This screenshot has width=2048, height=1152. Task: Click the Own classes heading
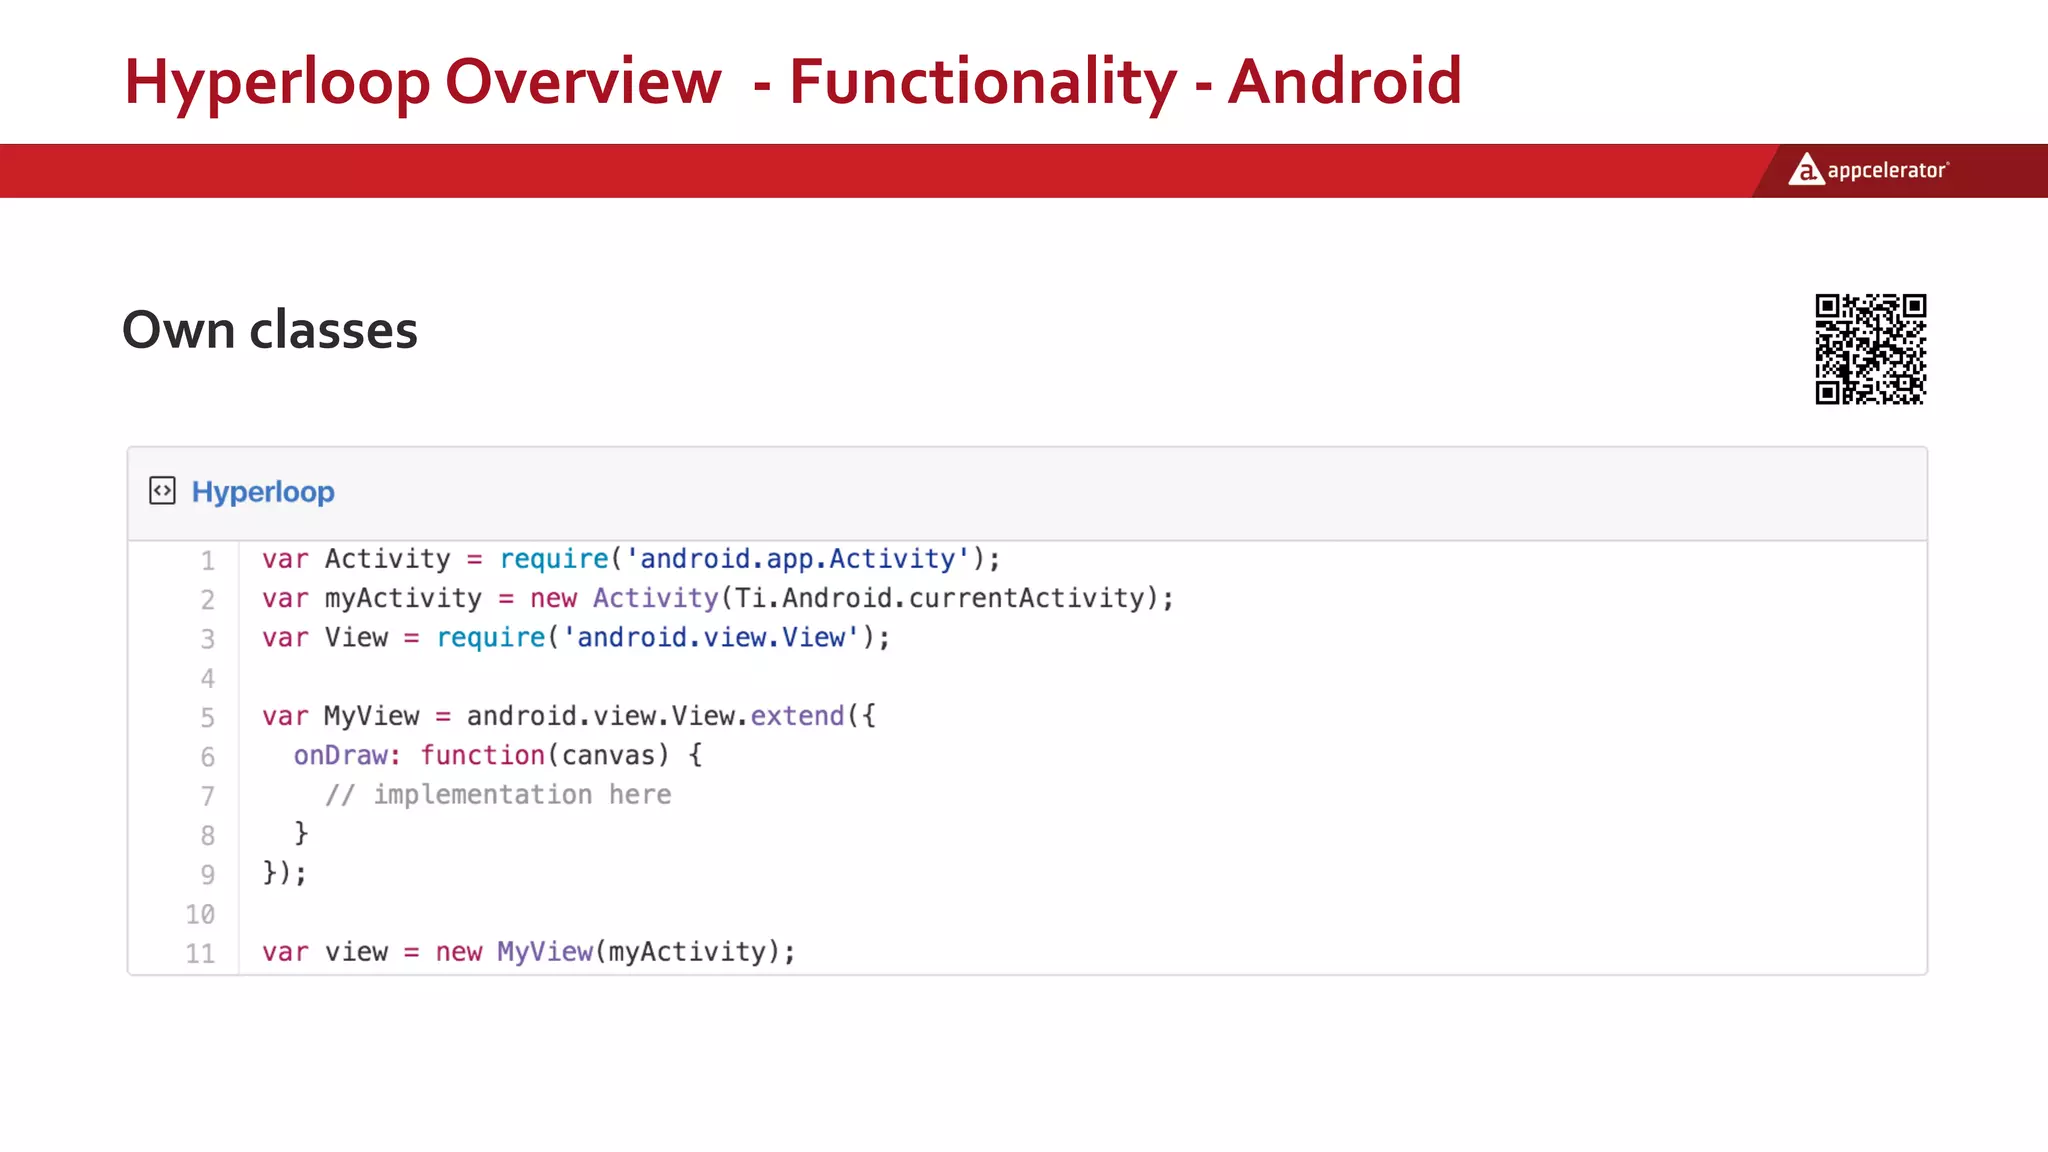click(x=269, y=330)
